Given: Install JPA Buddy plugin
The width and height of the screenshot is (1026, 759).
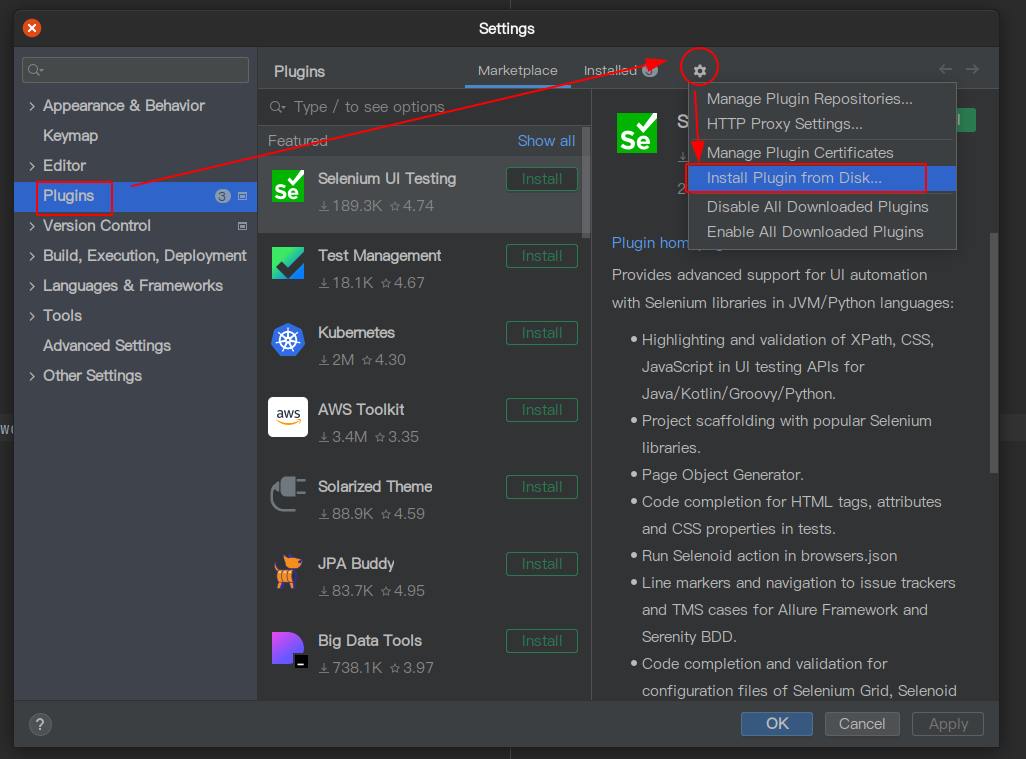Looking at the screenshot, I should click(542, 564).
